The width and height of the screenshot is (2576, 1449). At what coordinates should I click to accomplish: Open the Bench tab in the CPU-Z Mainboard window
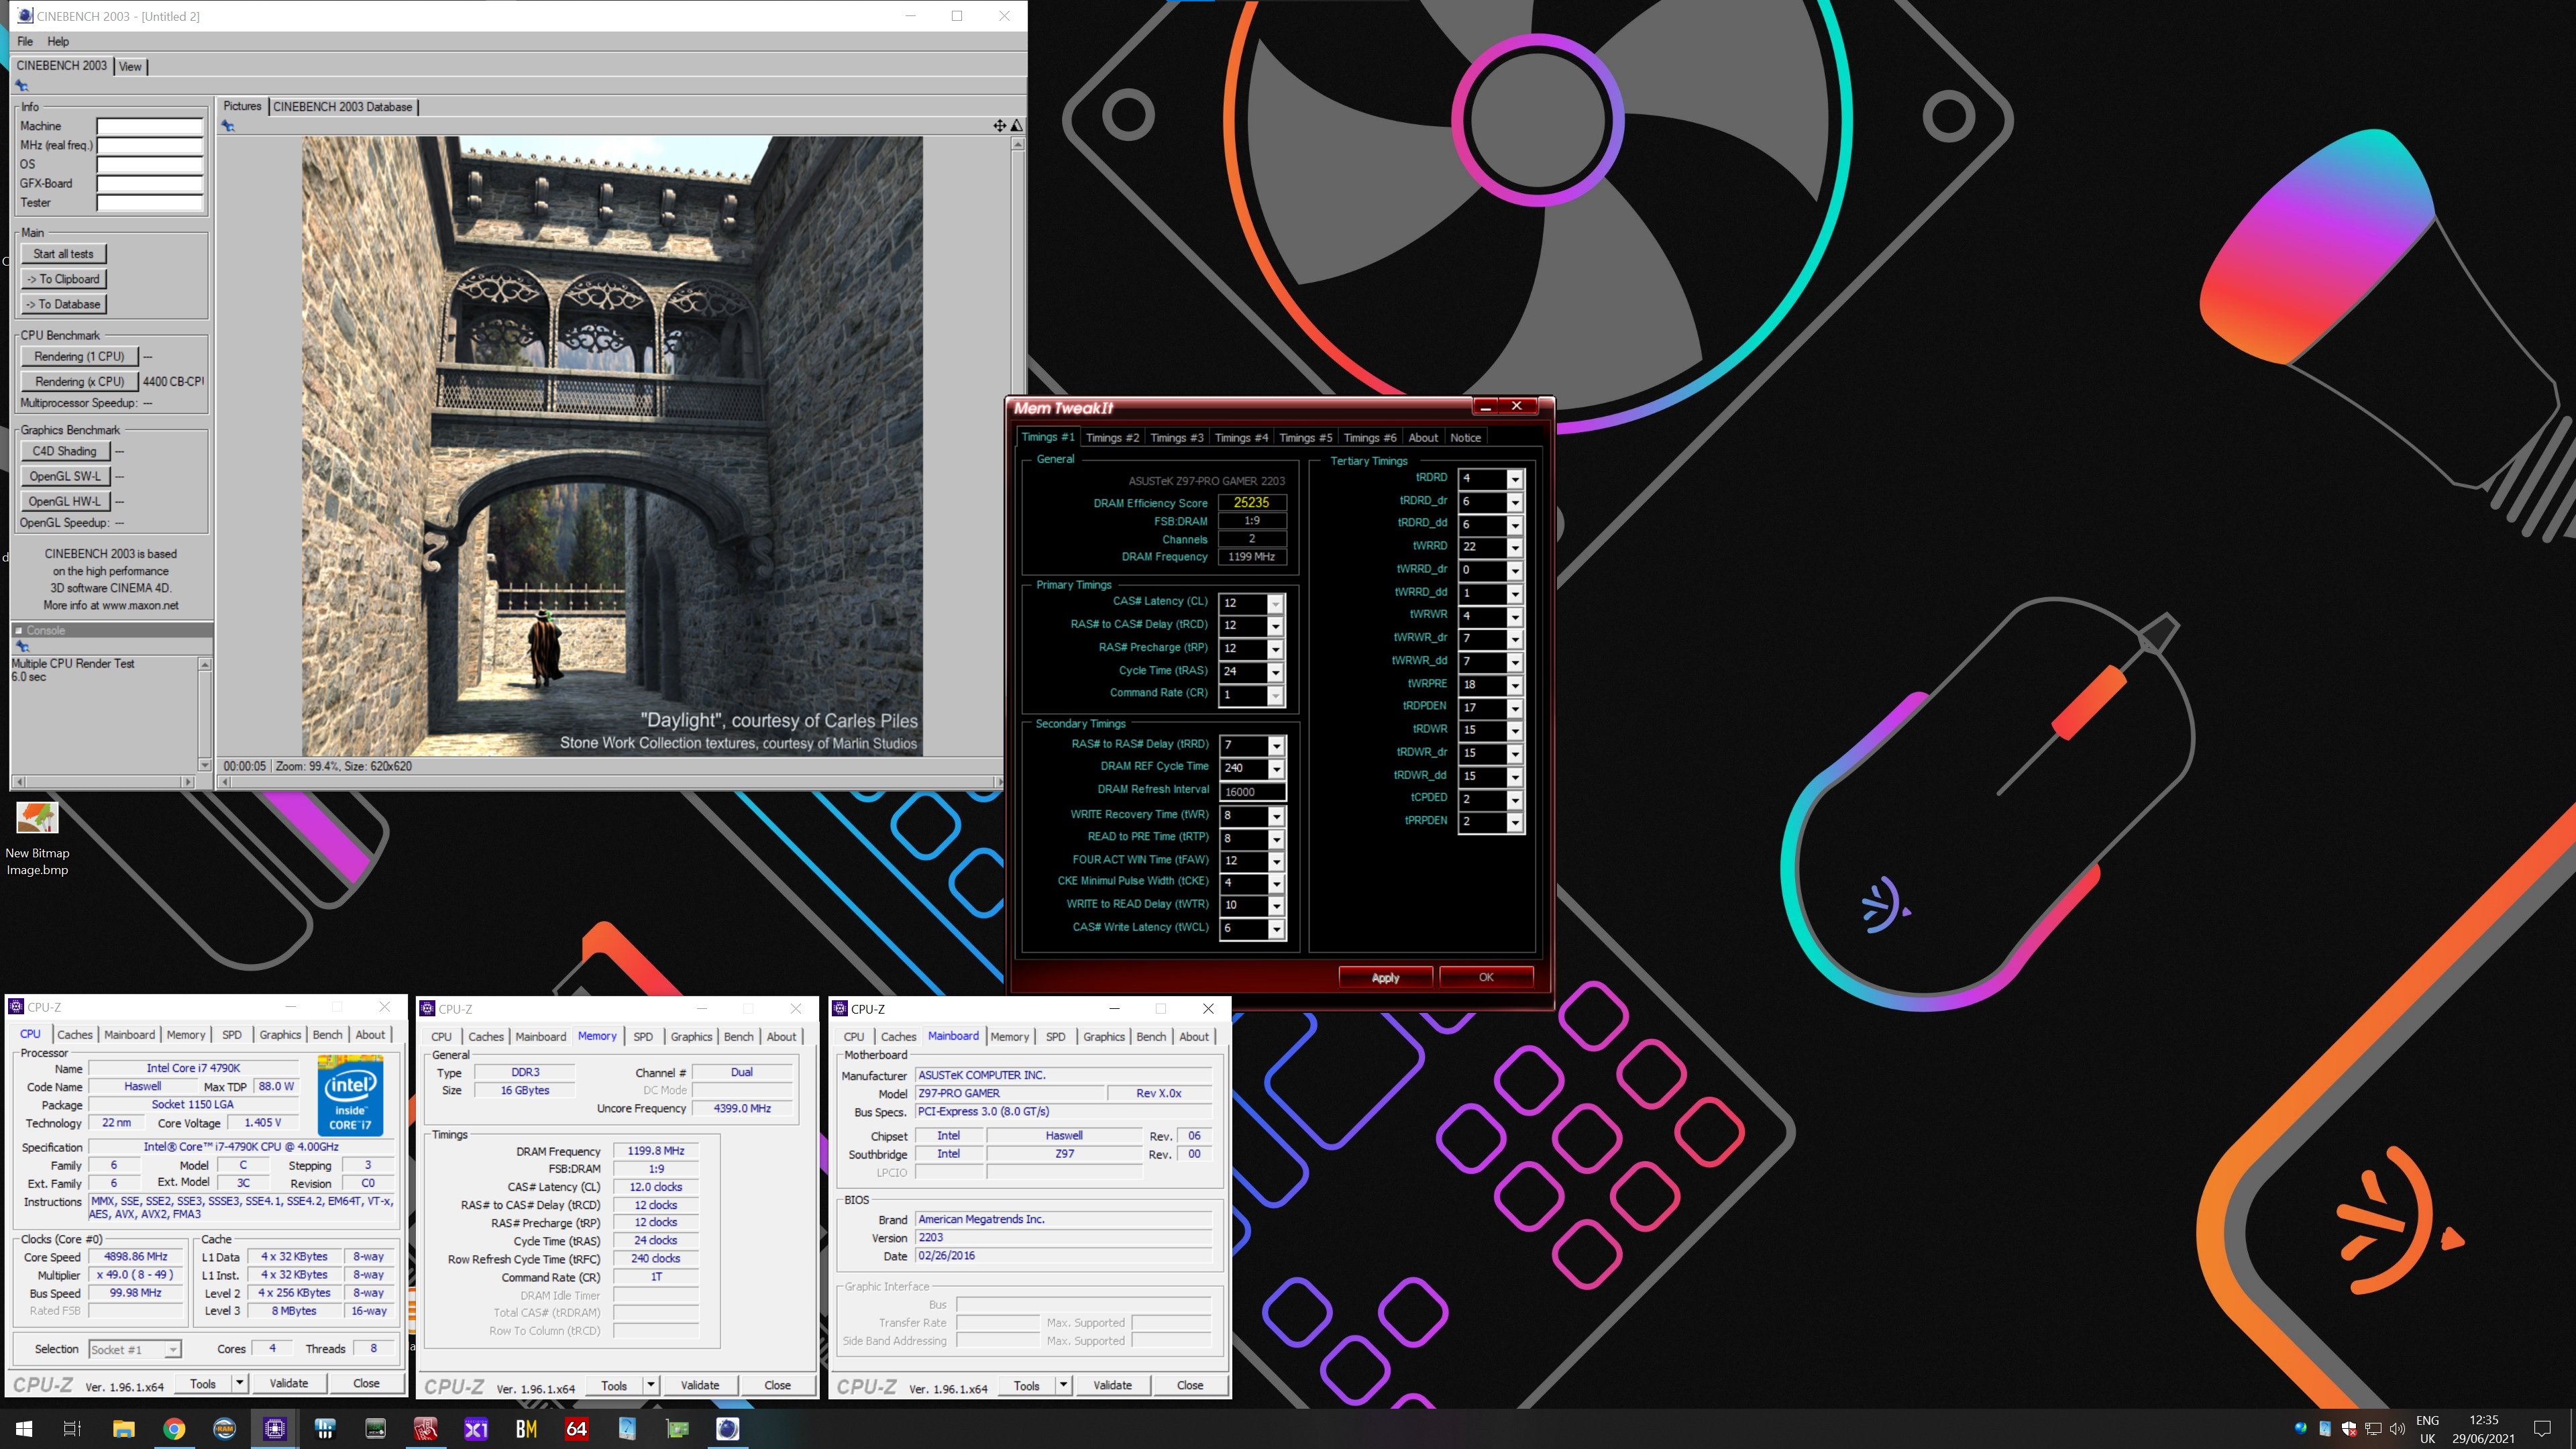pyautogui.click(x=1151, y=1036)
